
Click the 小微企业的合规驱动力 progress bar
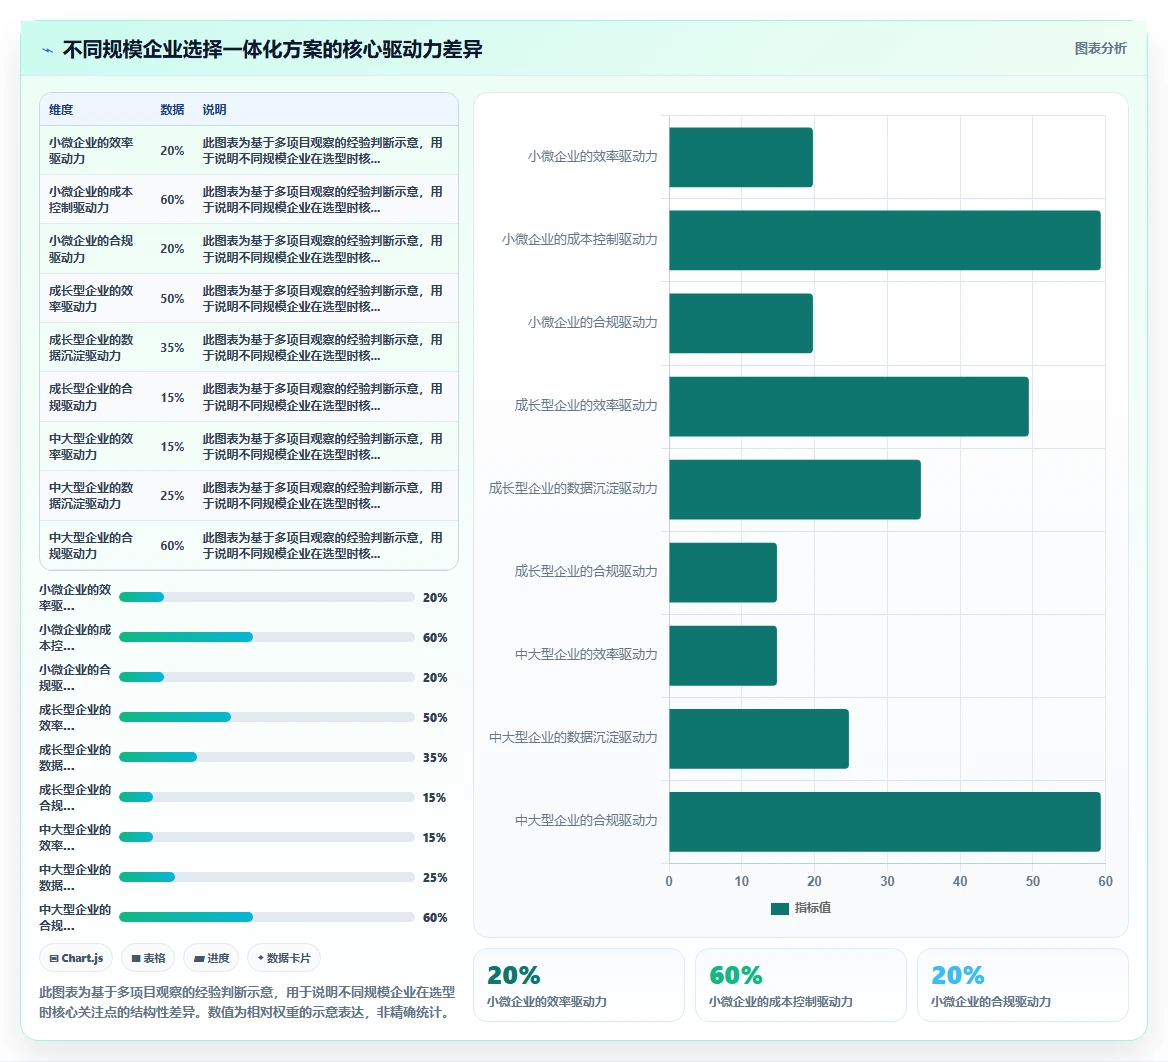(267, 677)
